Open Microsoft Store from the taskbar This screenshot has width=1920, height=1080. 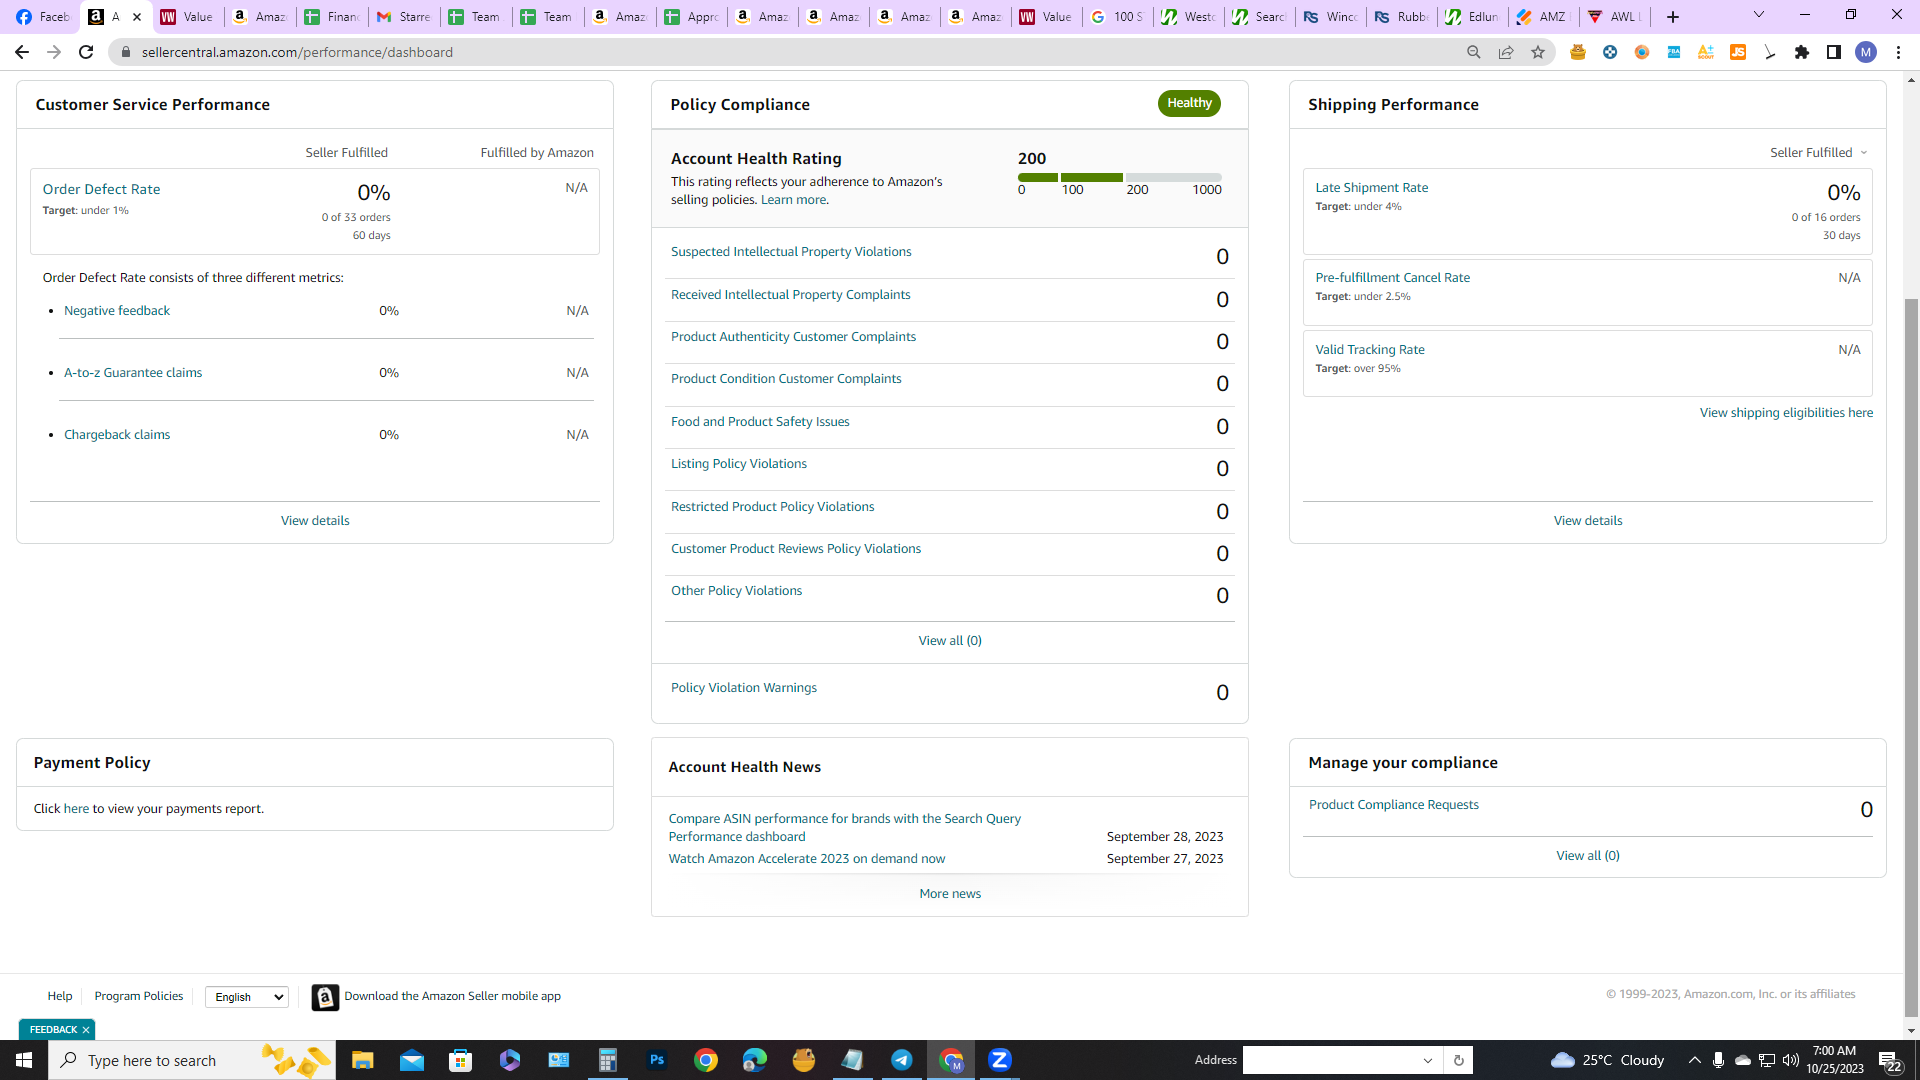(460, 1060)
